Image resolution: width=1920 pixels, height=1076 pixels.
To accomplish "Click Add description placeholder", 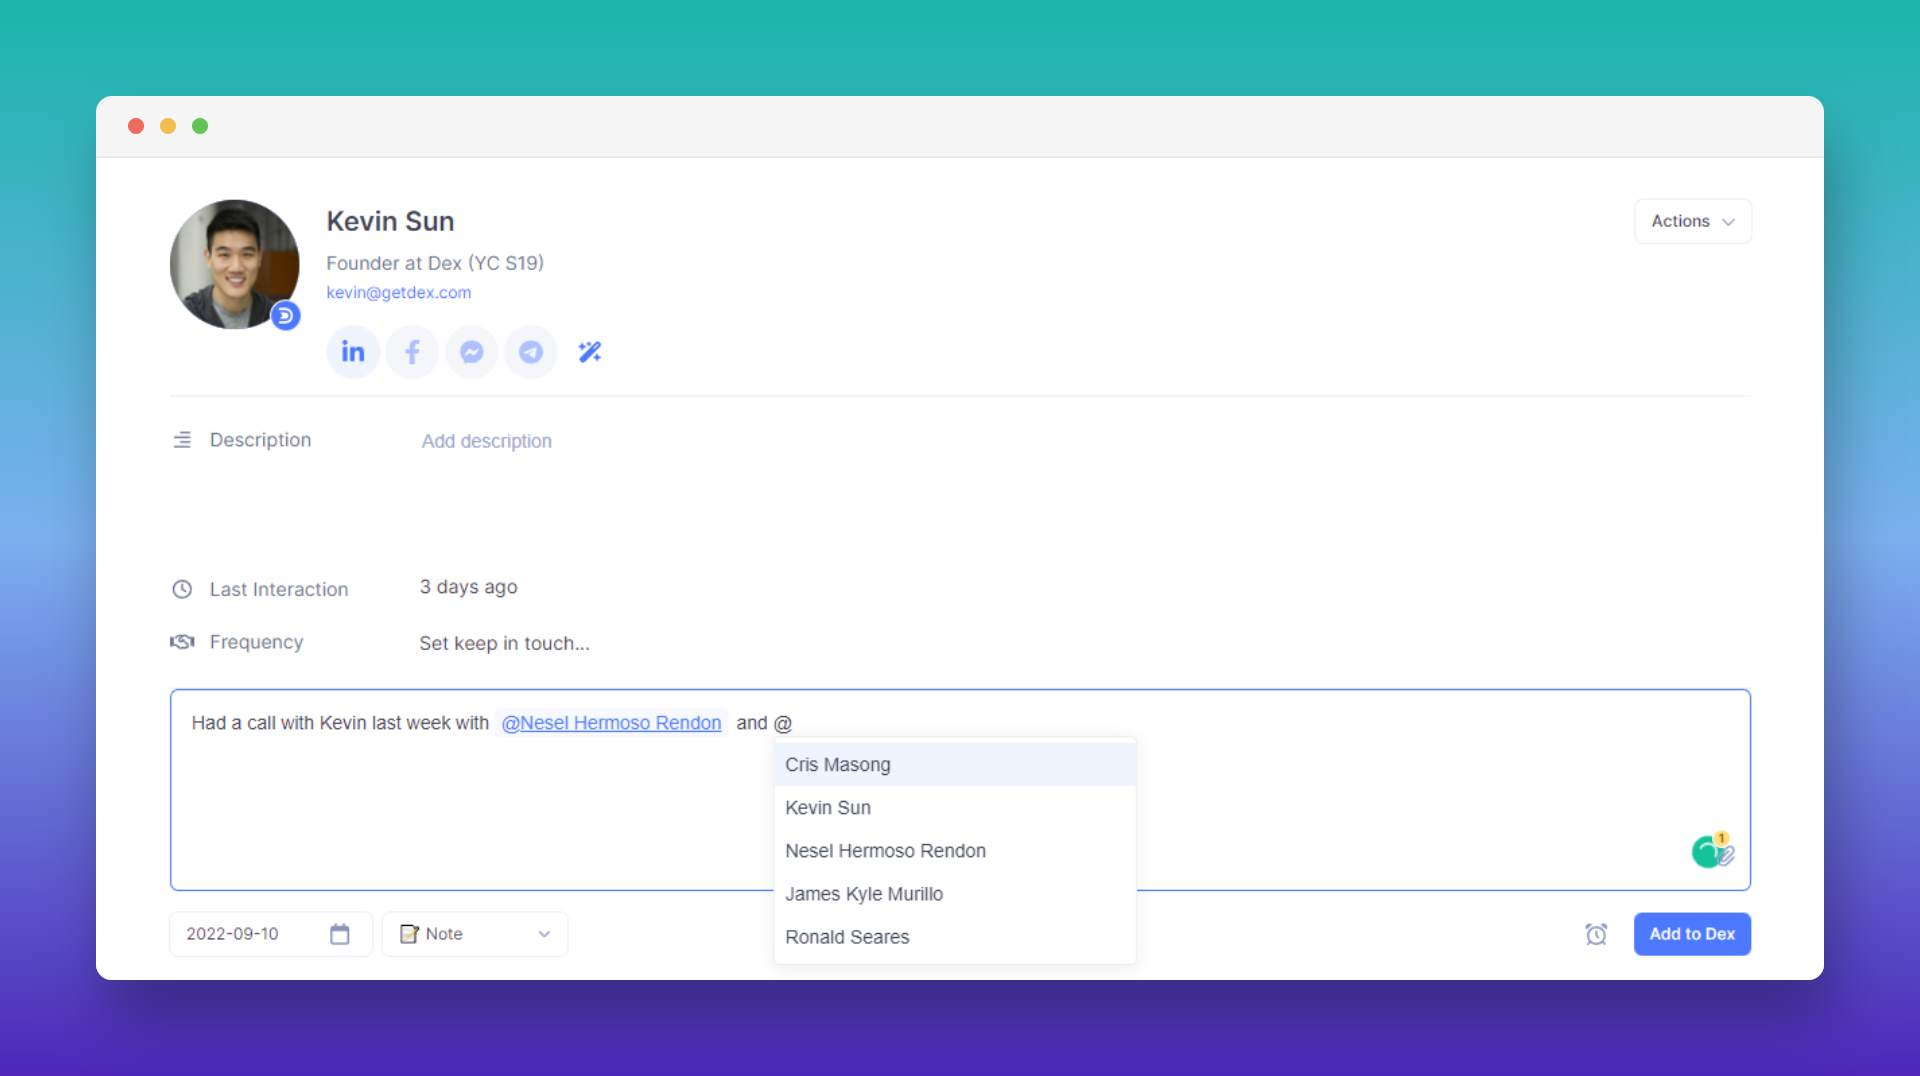I will 486,441.
